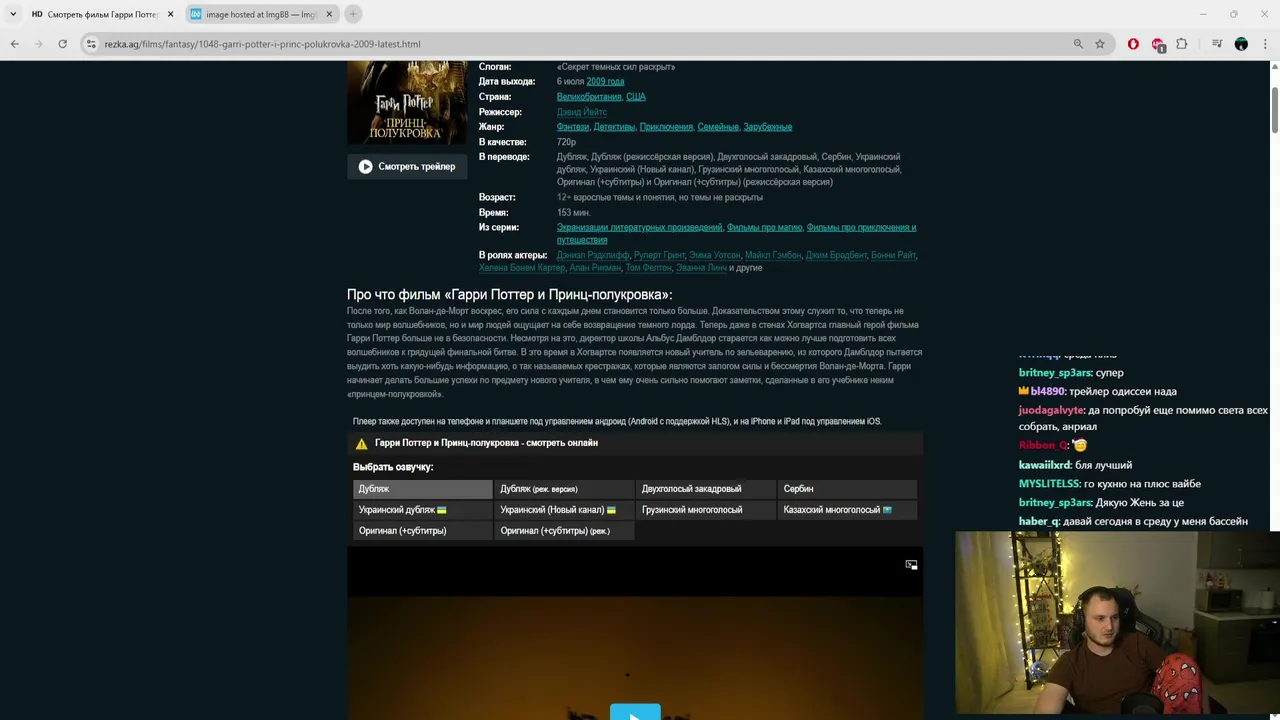This screenshot has width=1280, height=720.
Task: Open Экранизации литературных произведений series link
Action: coord(639,228)
